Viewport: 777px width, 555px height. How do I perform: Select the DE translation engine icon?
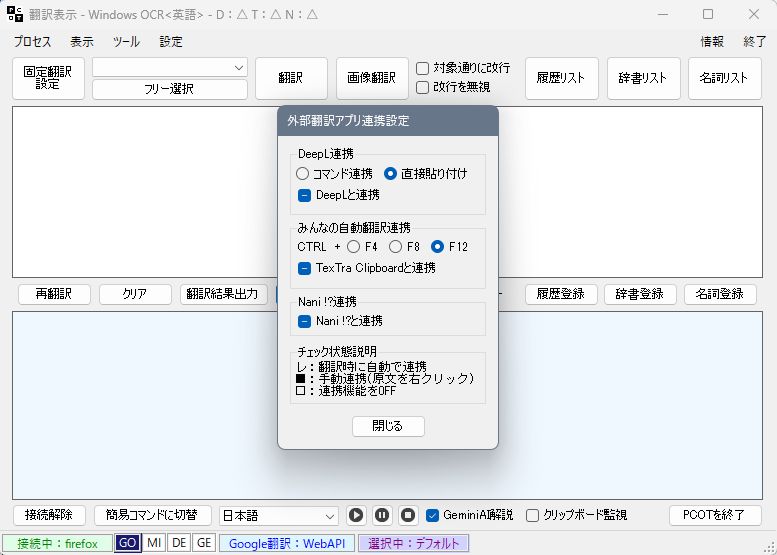179,543
